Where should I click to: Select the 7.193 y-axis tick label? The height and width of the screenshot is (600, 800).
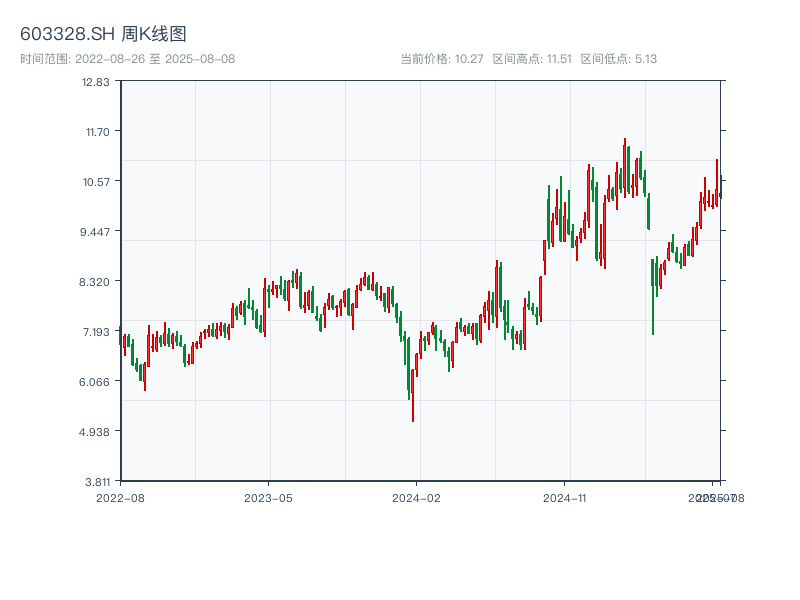pos(96,331)
